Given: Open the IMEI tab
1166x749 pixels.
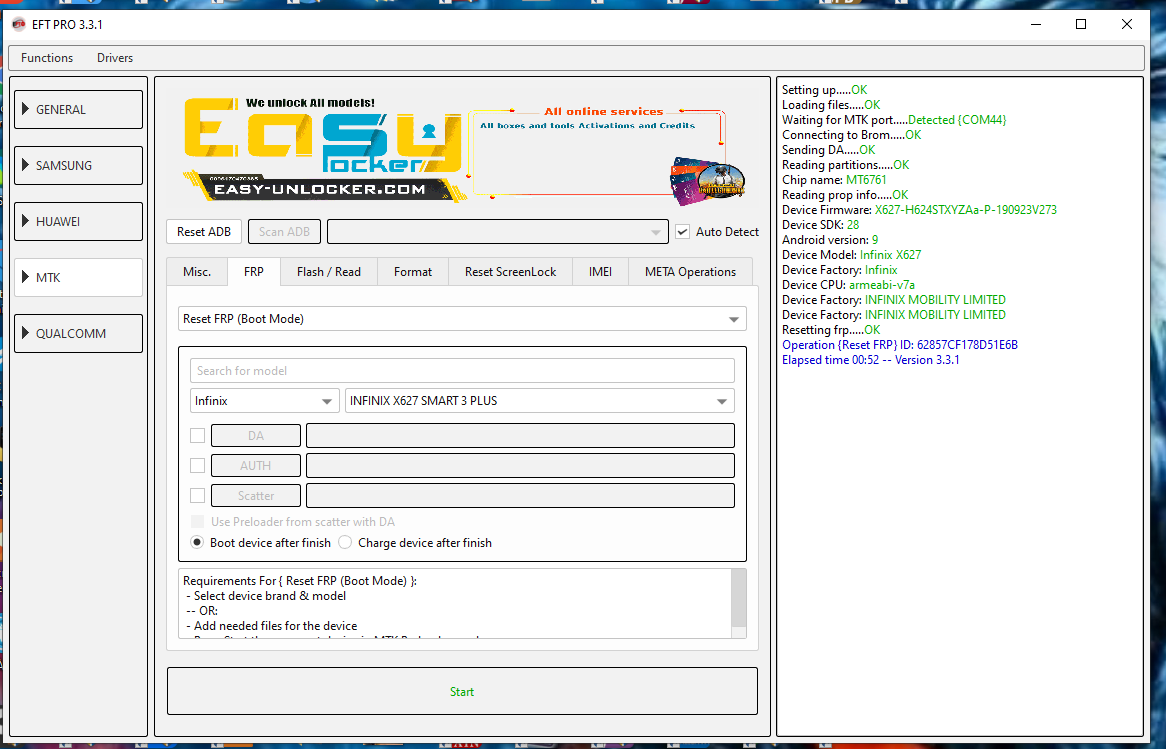Looking at the screenshot, I should pos(600,271).
